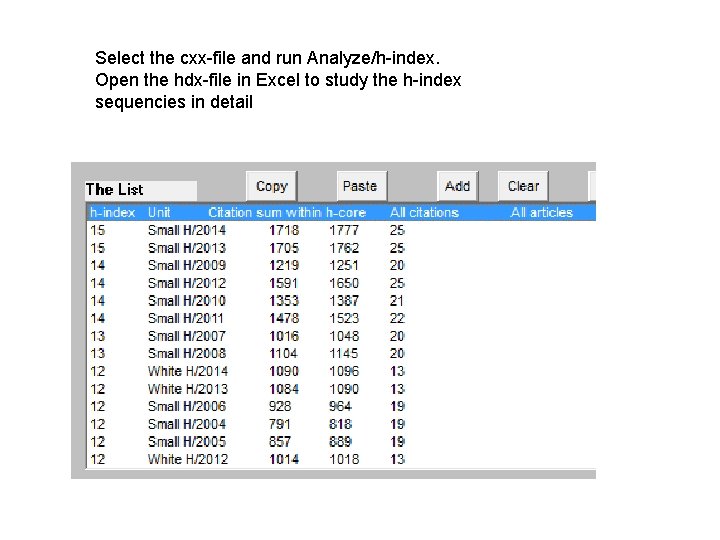Click the value 1048 in the list
720x540 pixels.
pos(344,336)
